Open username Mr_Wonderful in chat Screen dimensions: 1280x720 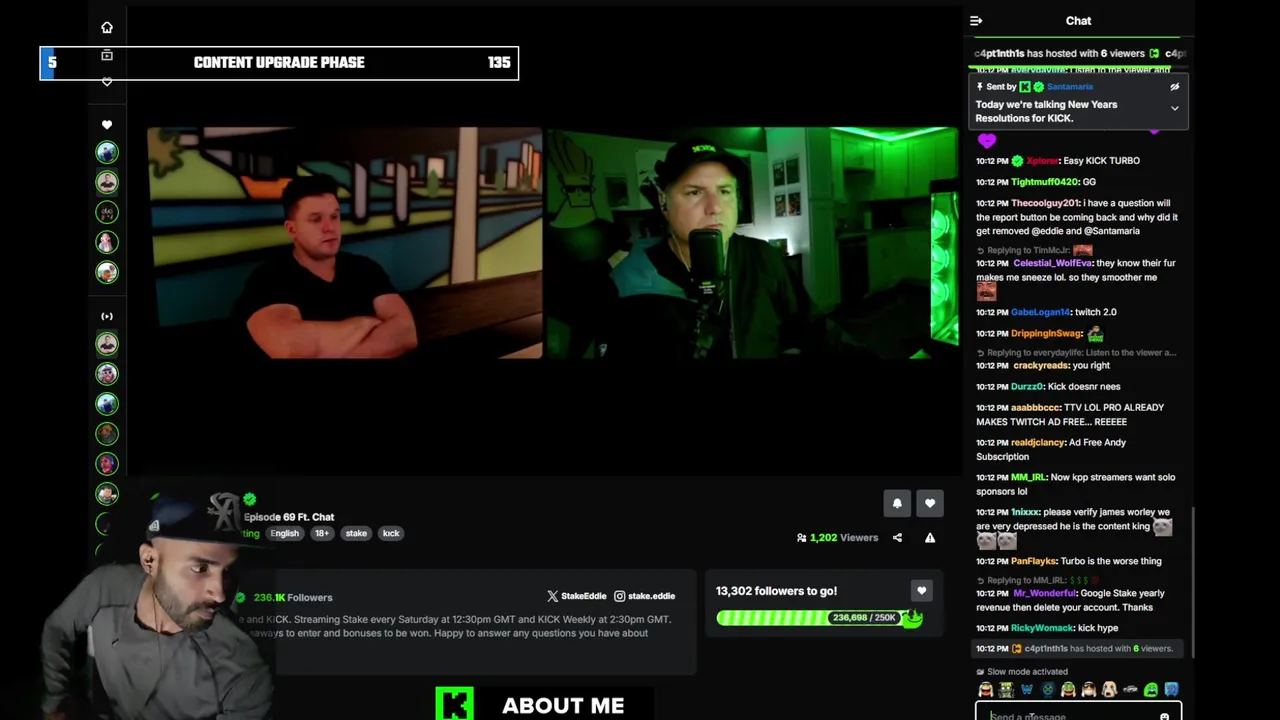(x=1046, y=594)
